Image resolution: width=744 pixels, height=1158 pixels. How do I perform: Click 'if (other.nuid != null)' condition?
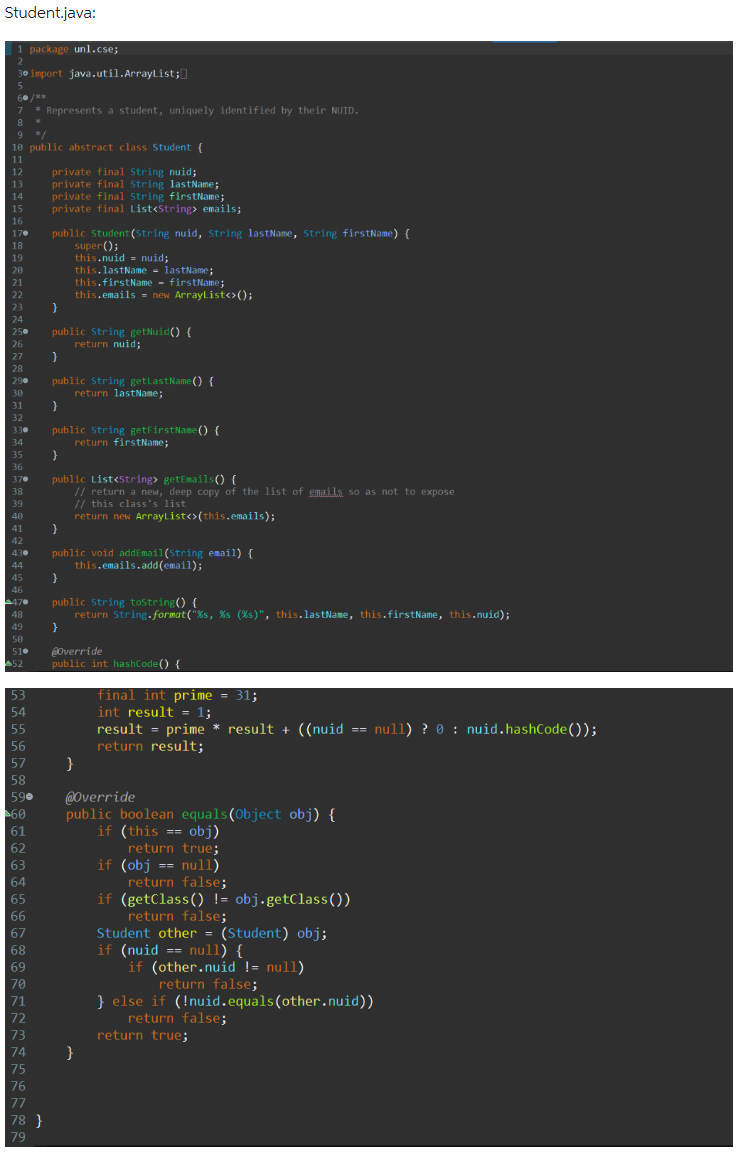pyautogui.click(x=216, y=967)
